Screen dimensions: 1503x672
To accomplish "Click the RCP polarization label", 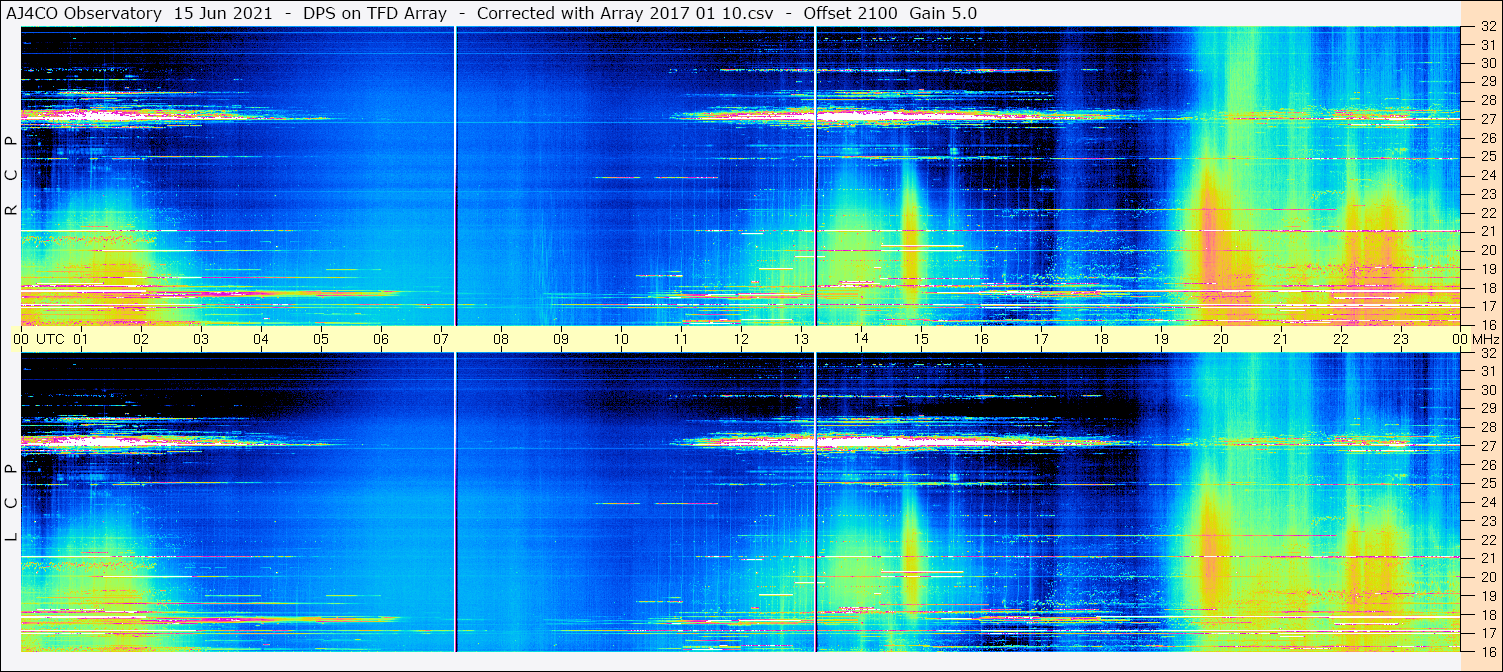I will pyautogui.click(x=11, y=177).
